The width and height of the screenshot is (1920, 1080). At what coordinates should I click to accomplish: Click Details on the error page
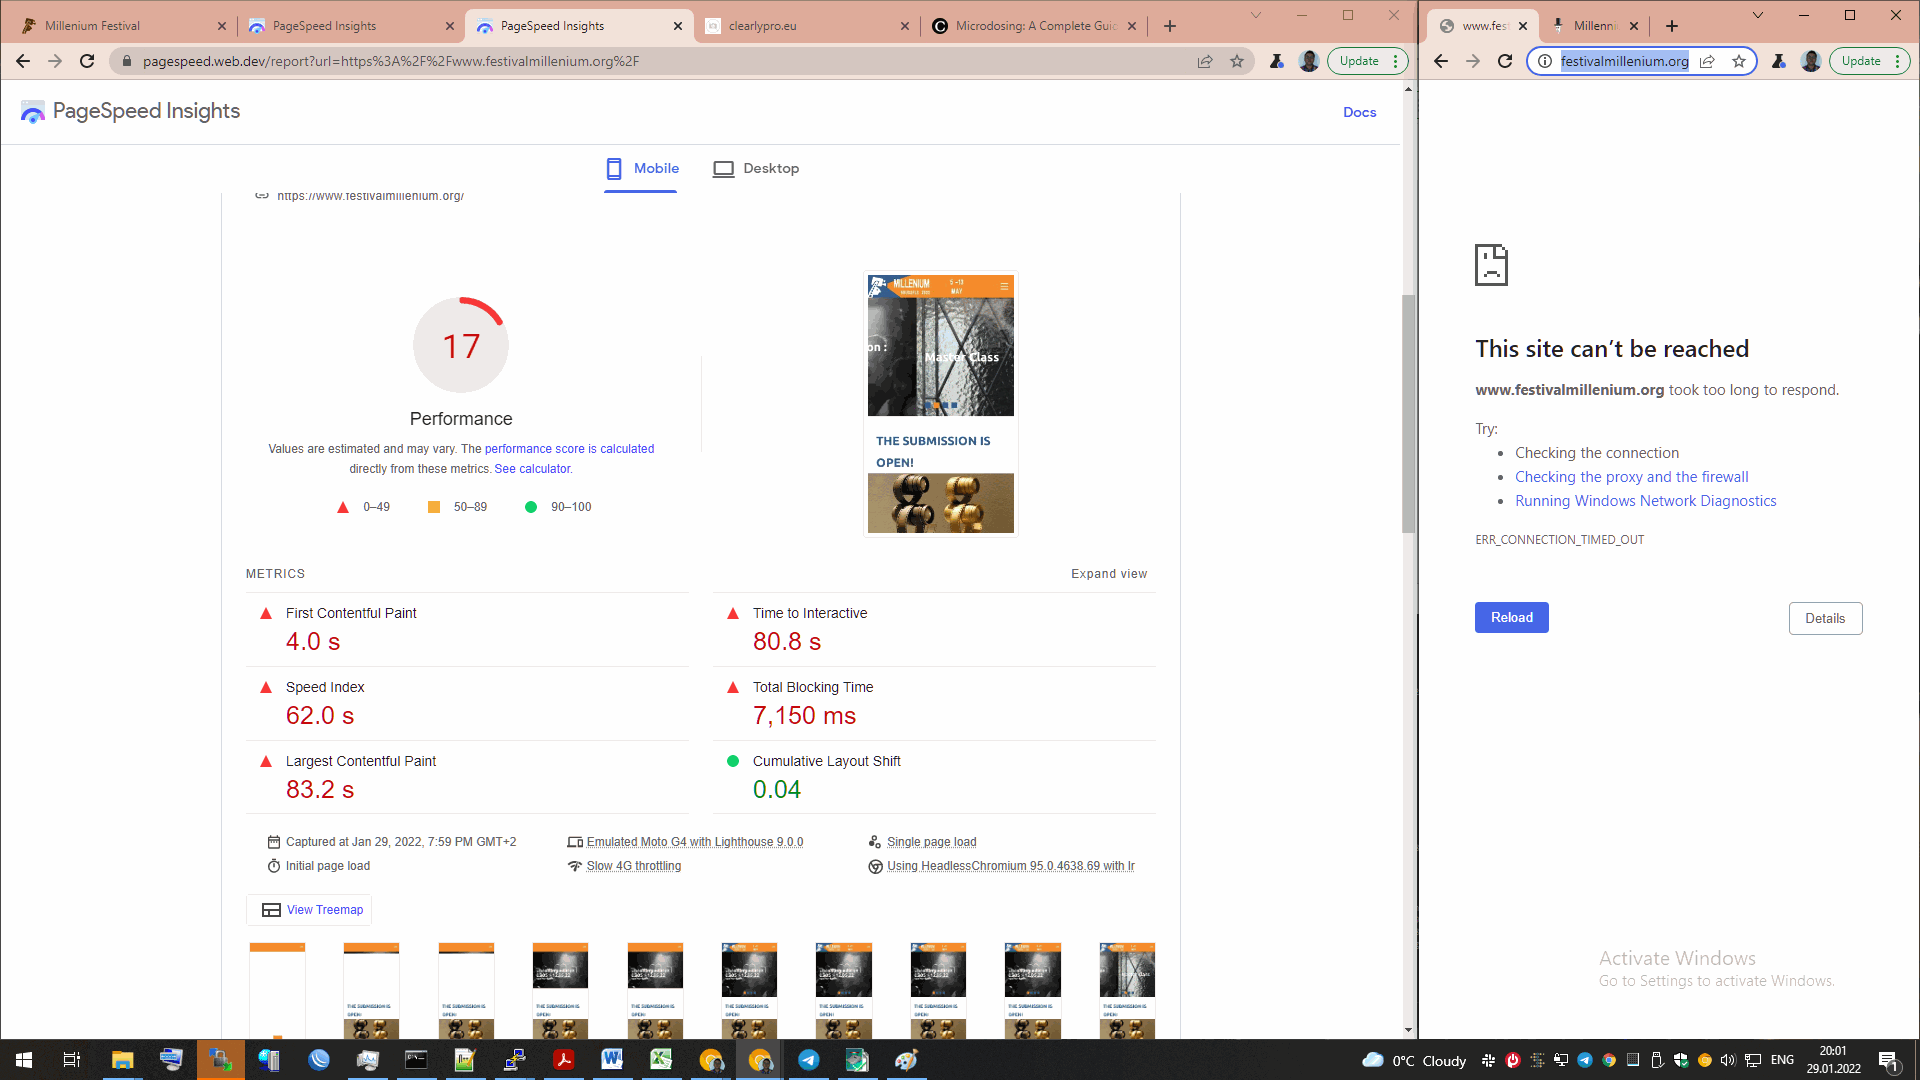(x=1825, y=619)
